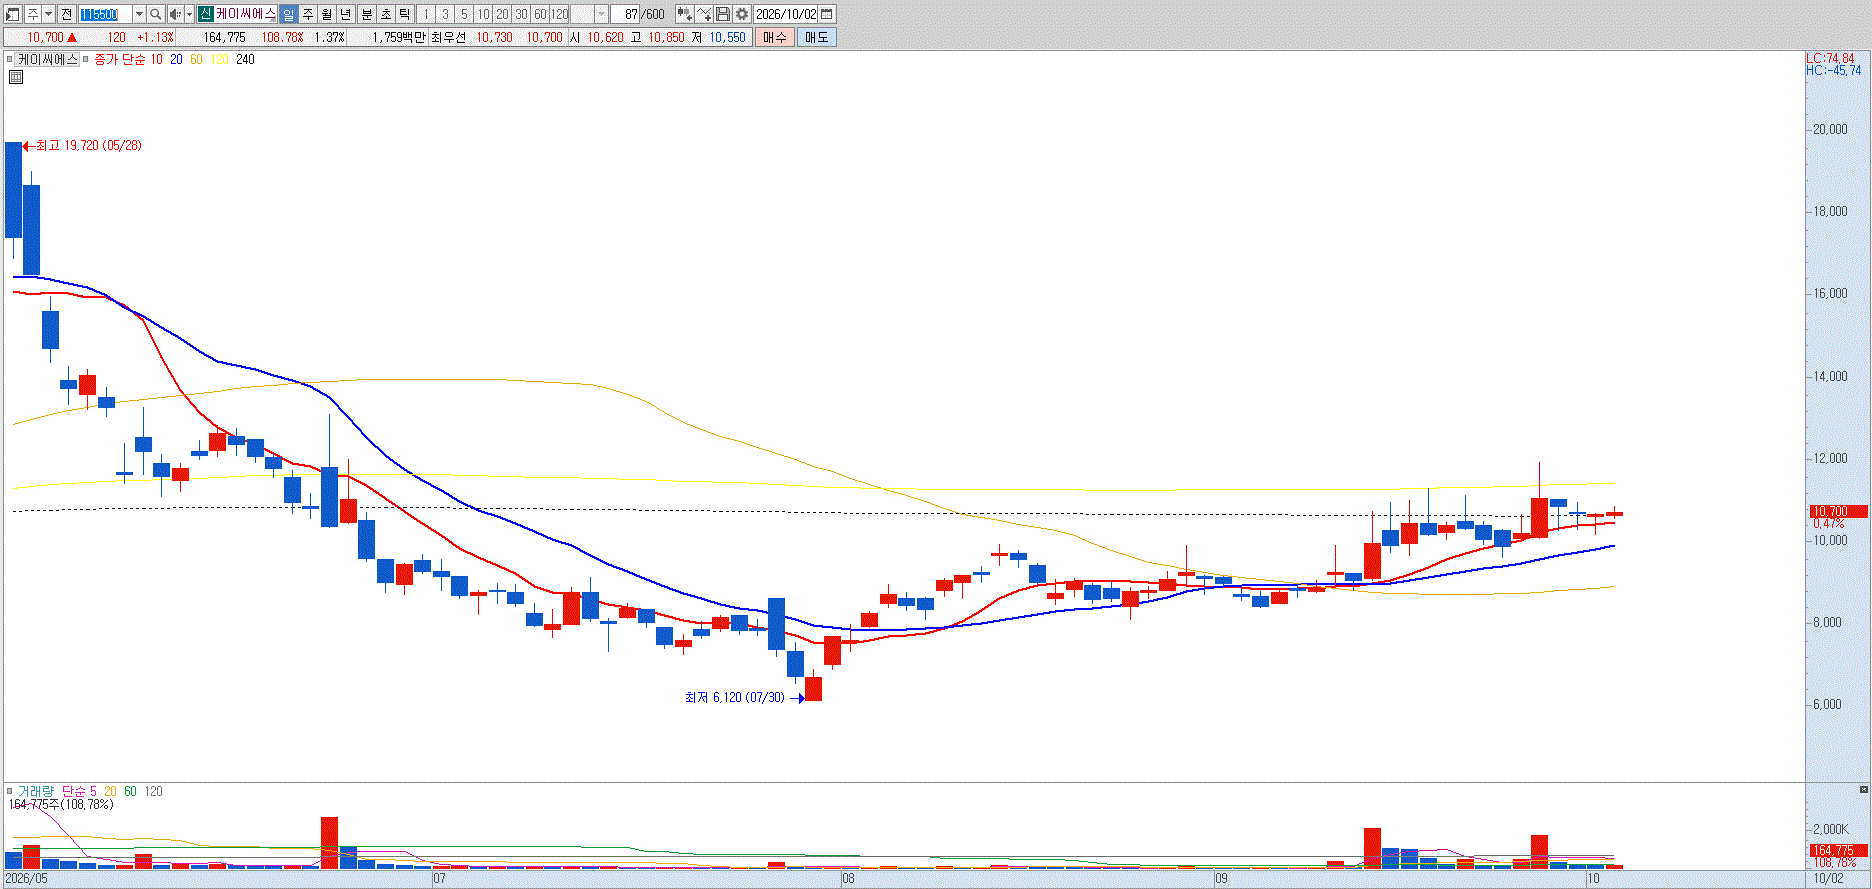Select interval button 1
The height and width of the screenshot is (889, 1872).
(x=425, y=14)
